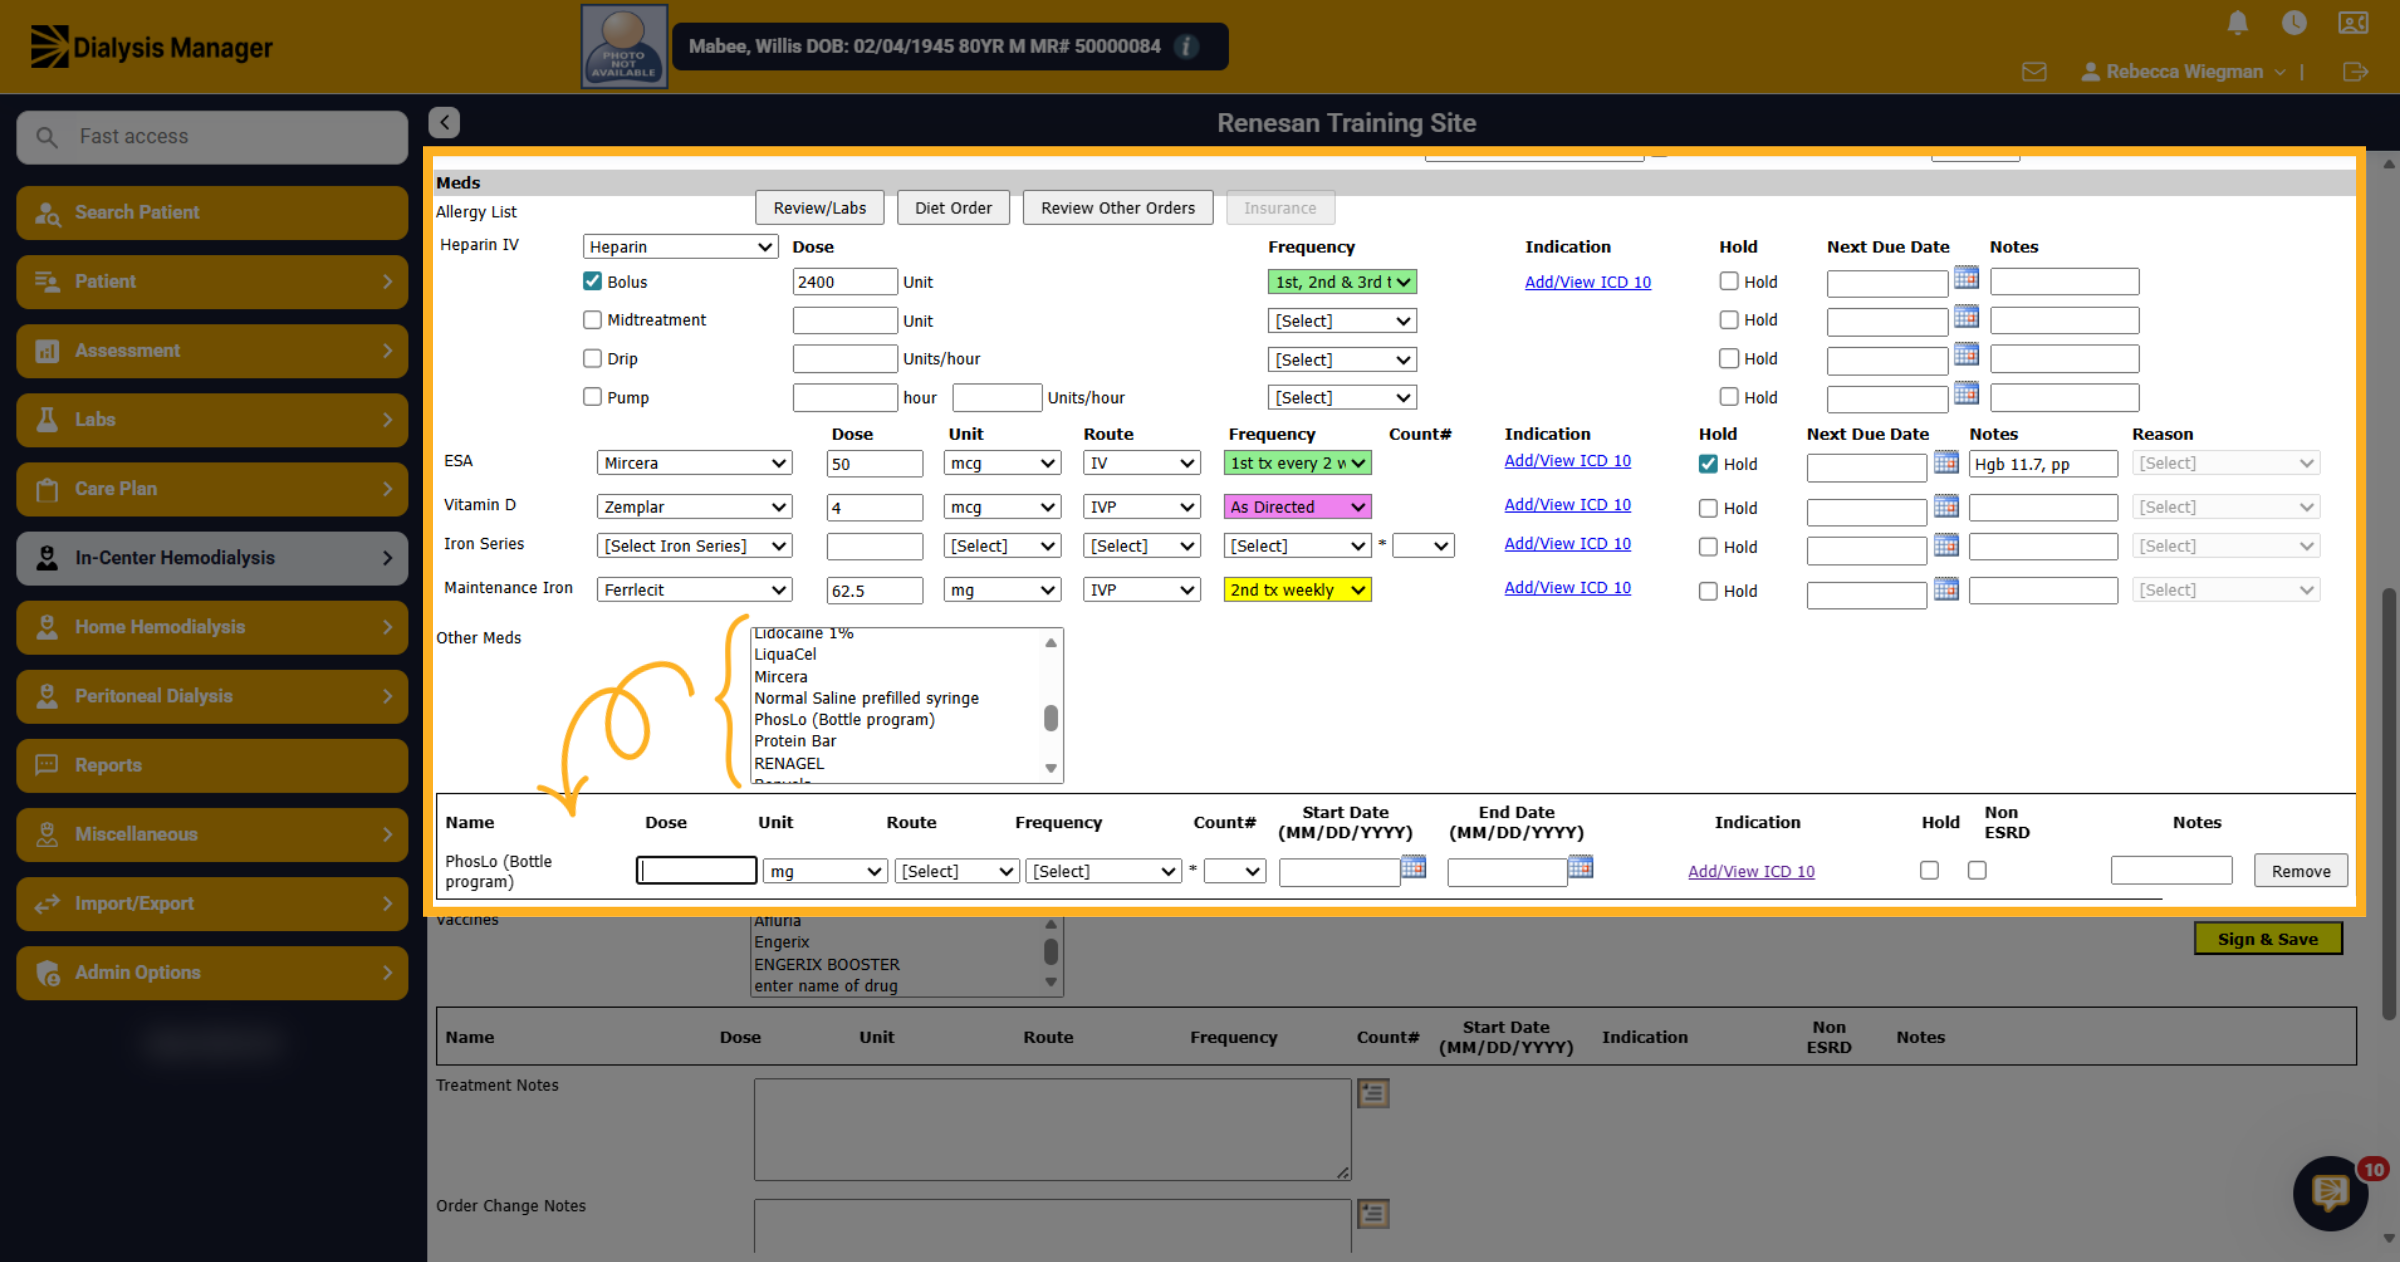Image resolution: width=2400 pixels, height=1262 pixels.
Task: Open the notifications bell icon
Action: point(2238,23)
